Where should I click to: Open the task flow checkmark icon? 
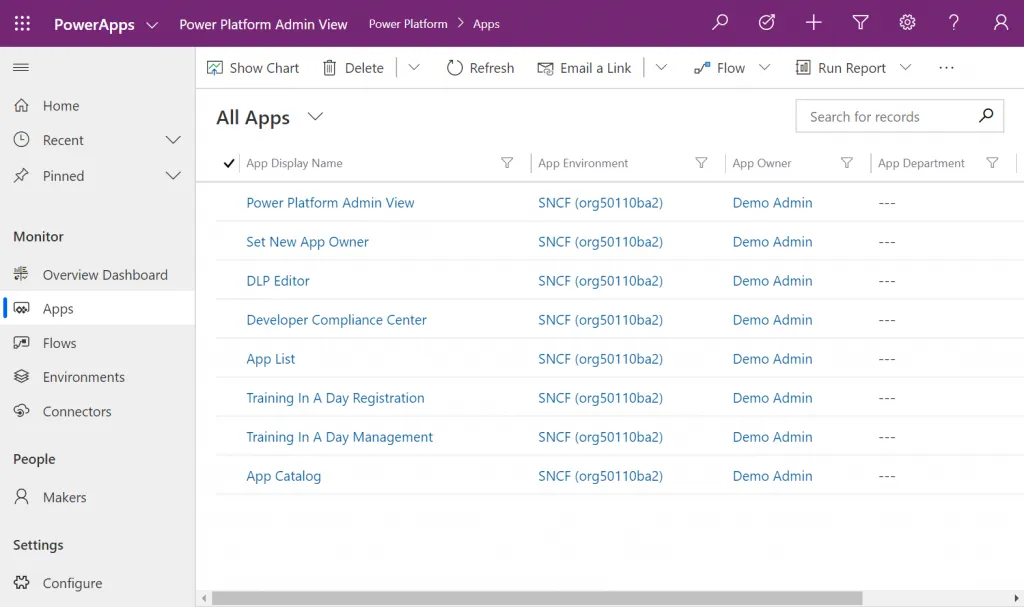[767, 23]
